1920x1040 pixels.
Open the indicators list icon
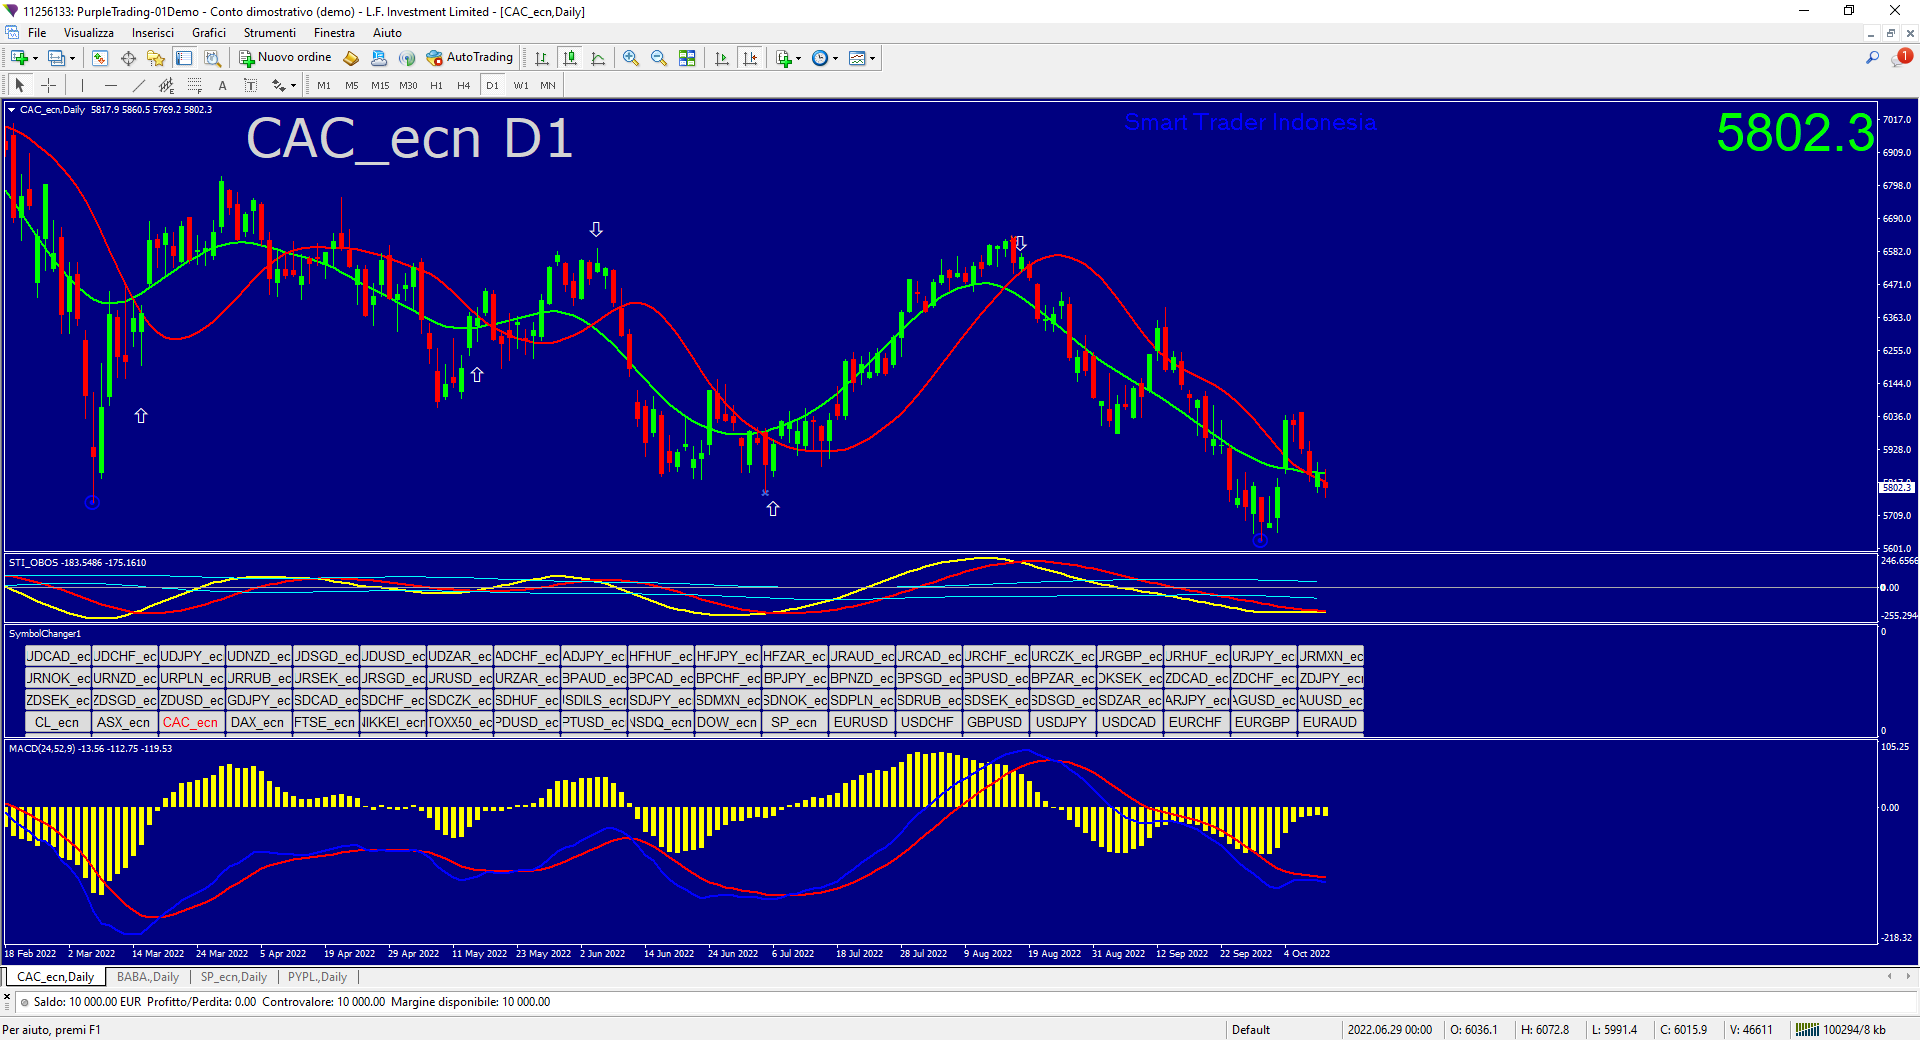(784, 58)
